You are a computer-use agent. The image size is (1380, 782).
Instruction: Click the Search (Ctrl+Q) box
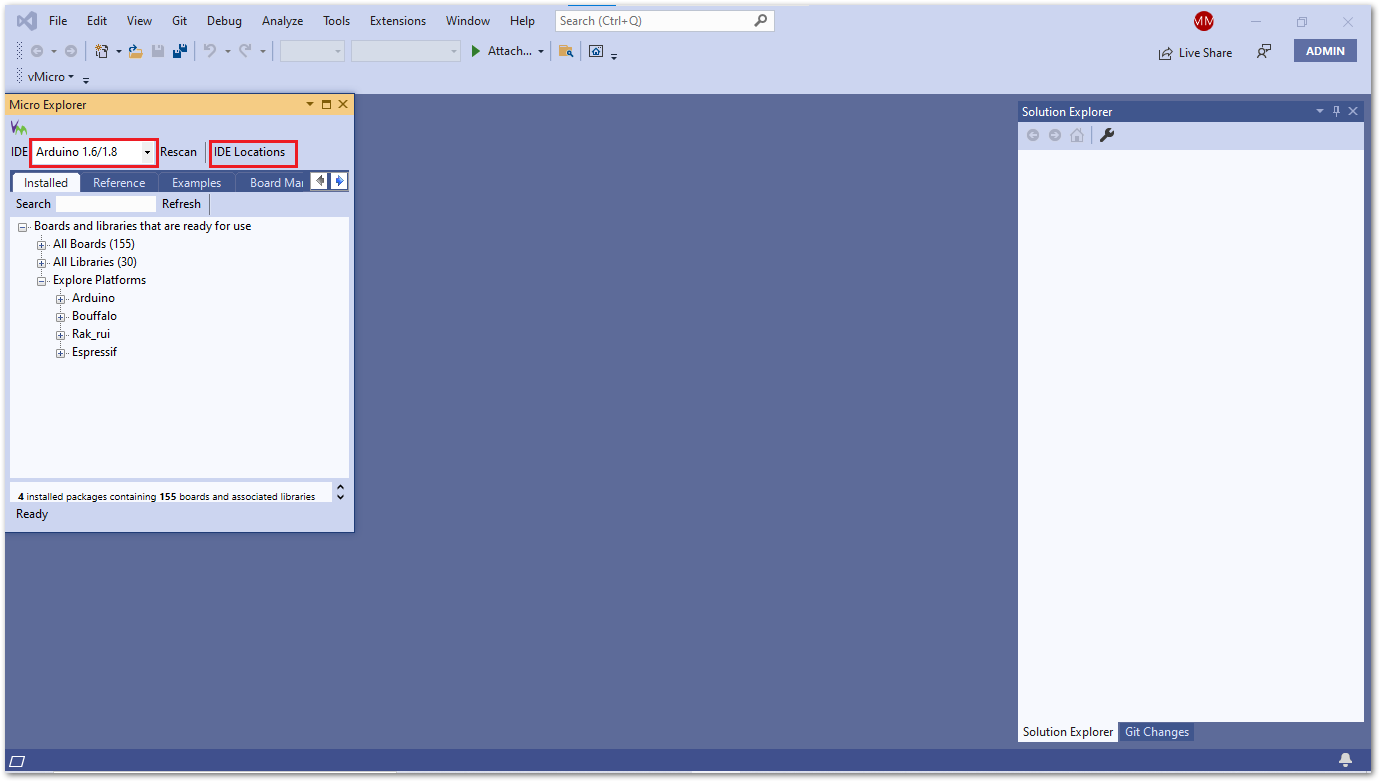click(x=665, y=20)
